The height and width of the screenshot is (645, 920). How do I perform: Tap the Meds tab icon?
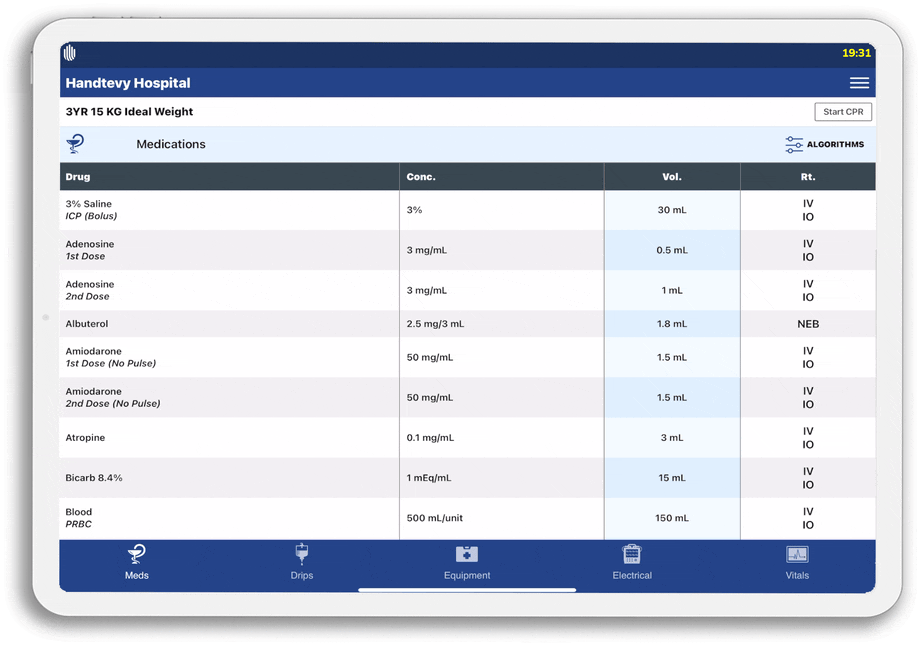click(137, 554)
